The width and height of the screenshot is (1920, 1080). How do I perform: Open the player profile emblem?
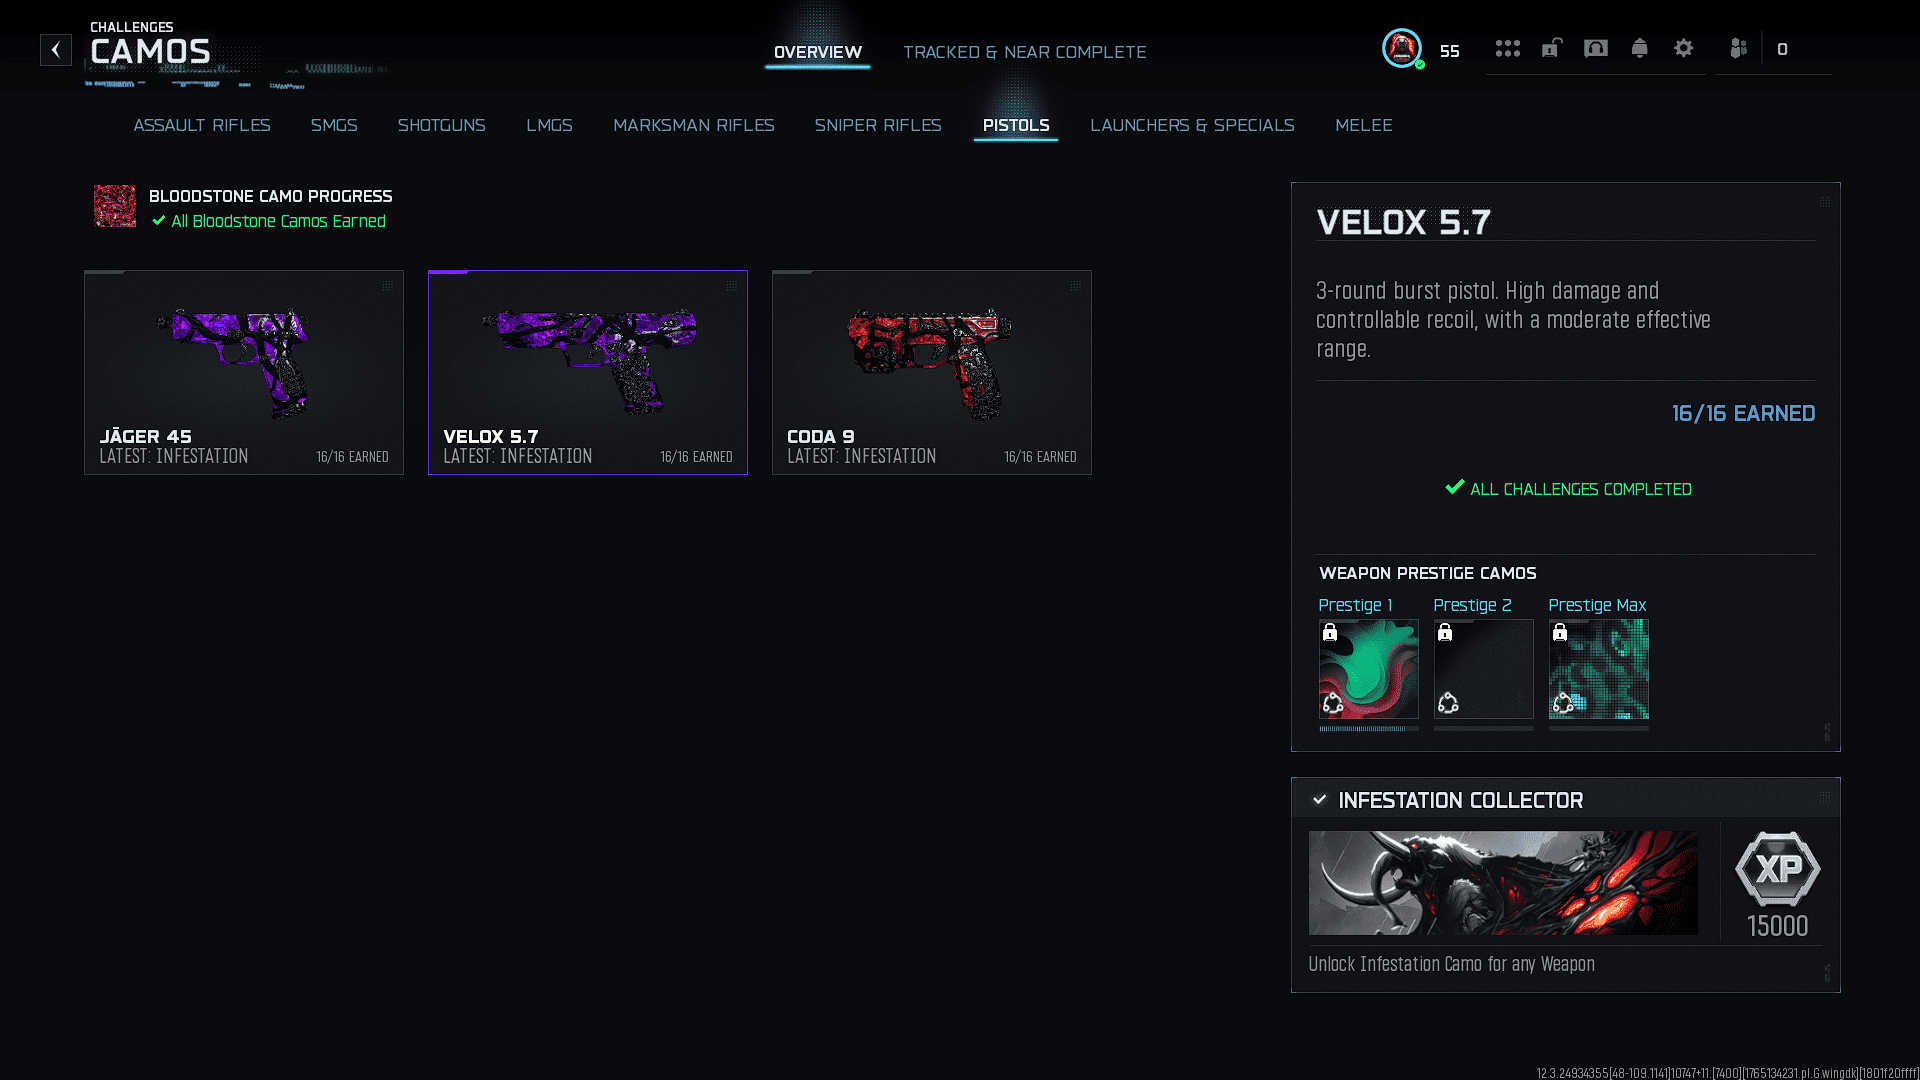(x=1402, y=48)
